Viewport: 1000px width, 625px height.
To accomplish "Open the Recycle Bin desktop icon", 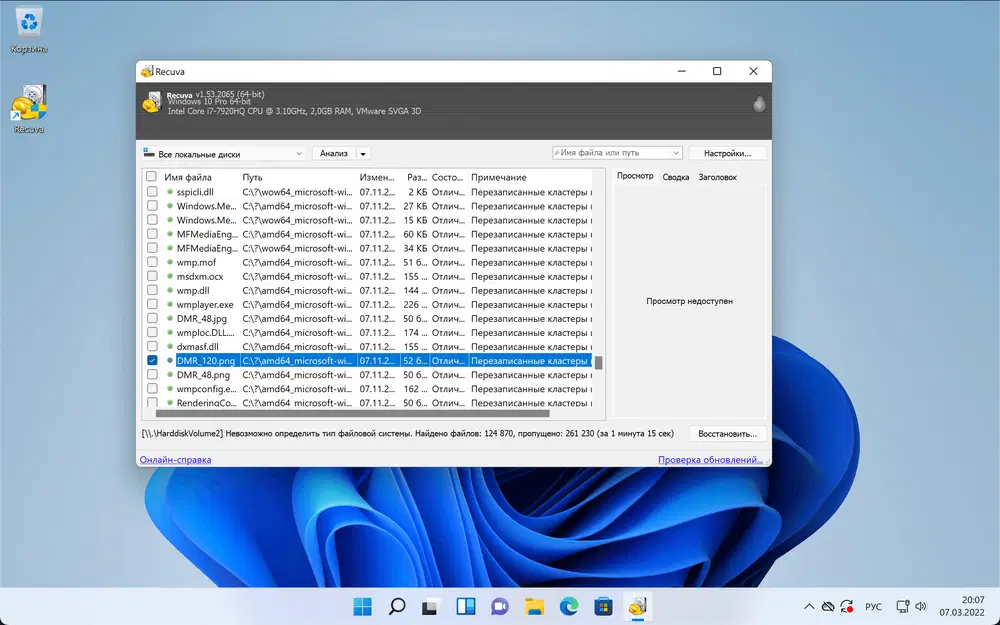I will tap(29, 27).
